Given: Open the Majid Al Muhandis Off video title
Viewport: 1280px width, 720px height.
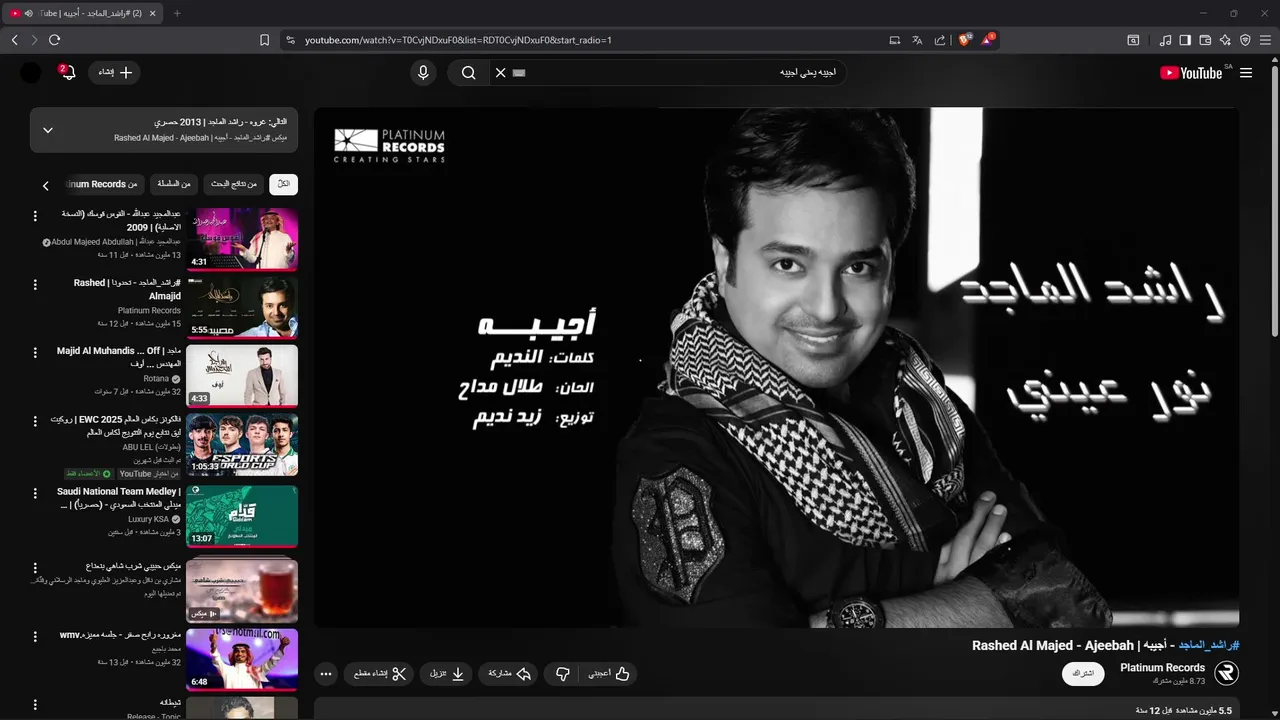Looking at the screenshot, I should pos(119,357).
